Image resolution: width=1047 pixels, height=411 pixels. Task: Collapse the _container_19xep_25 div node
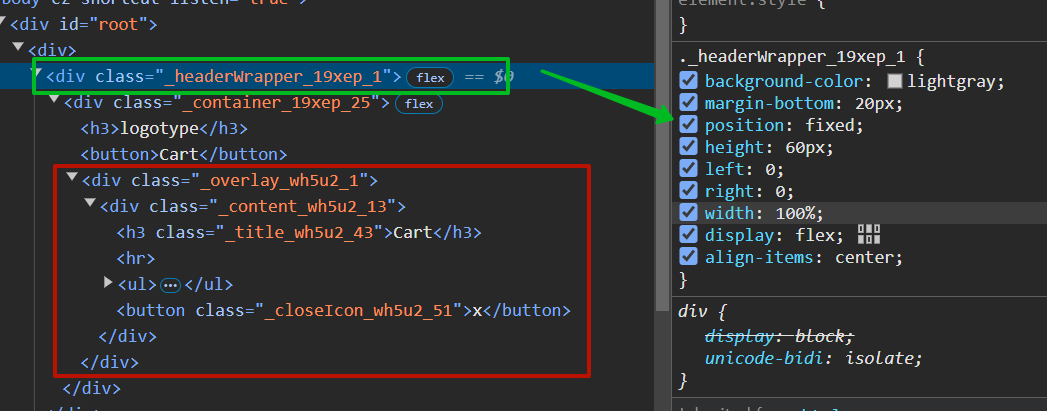coord(53,100)
